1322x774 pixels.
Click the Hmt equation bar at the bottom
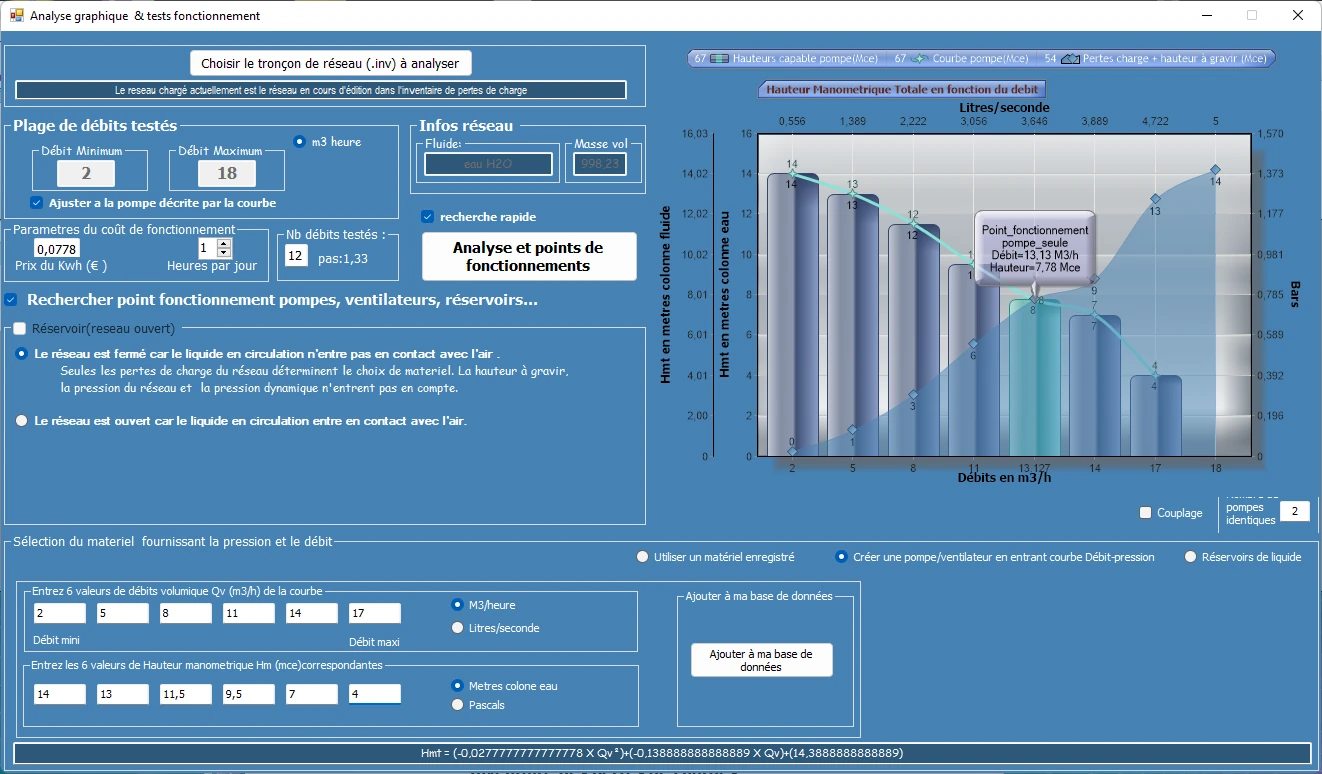tap(661, 754)
